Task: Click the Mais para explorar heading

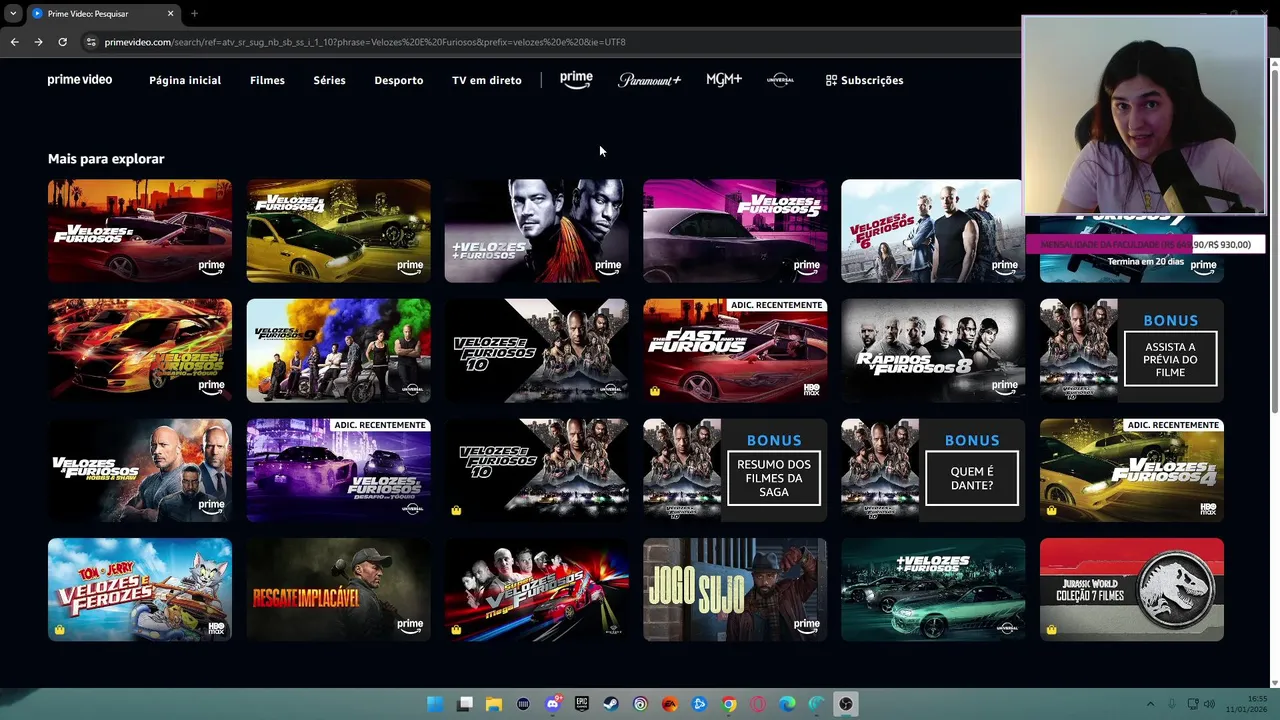Action: 106,159
